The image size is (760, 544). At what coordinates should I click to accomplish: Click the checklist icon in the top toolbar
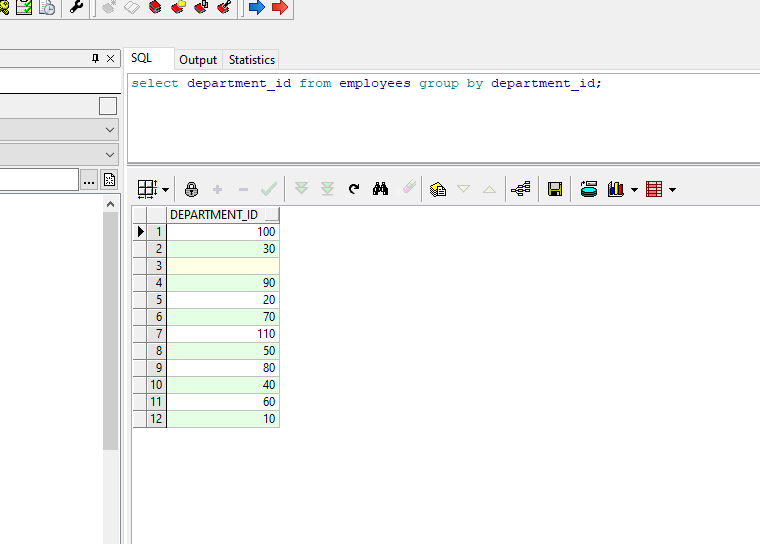point(24,7)
